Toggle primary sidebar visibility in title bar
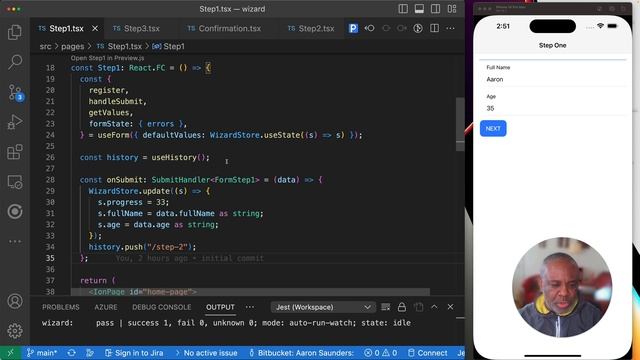 click(x=403, y=9)
